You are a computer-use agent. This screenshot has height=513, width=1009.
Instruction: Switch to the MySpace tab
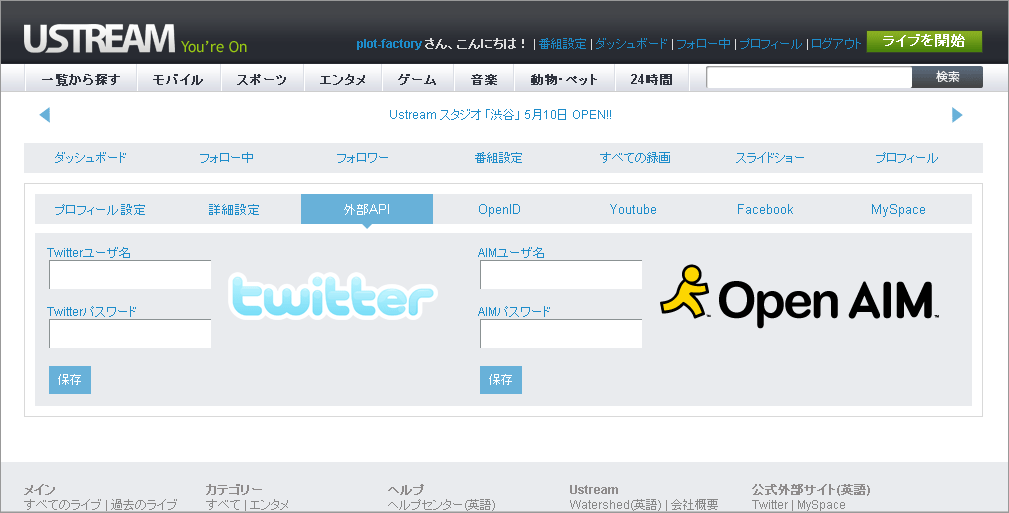point(898,209)
